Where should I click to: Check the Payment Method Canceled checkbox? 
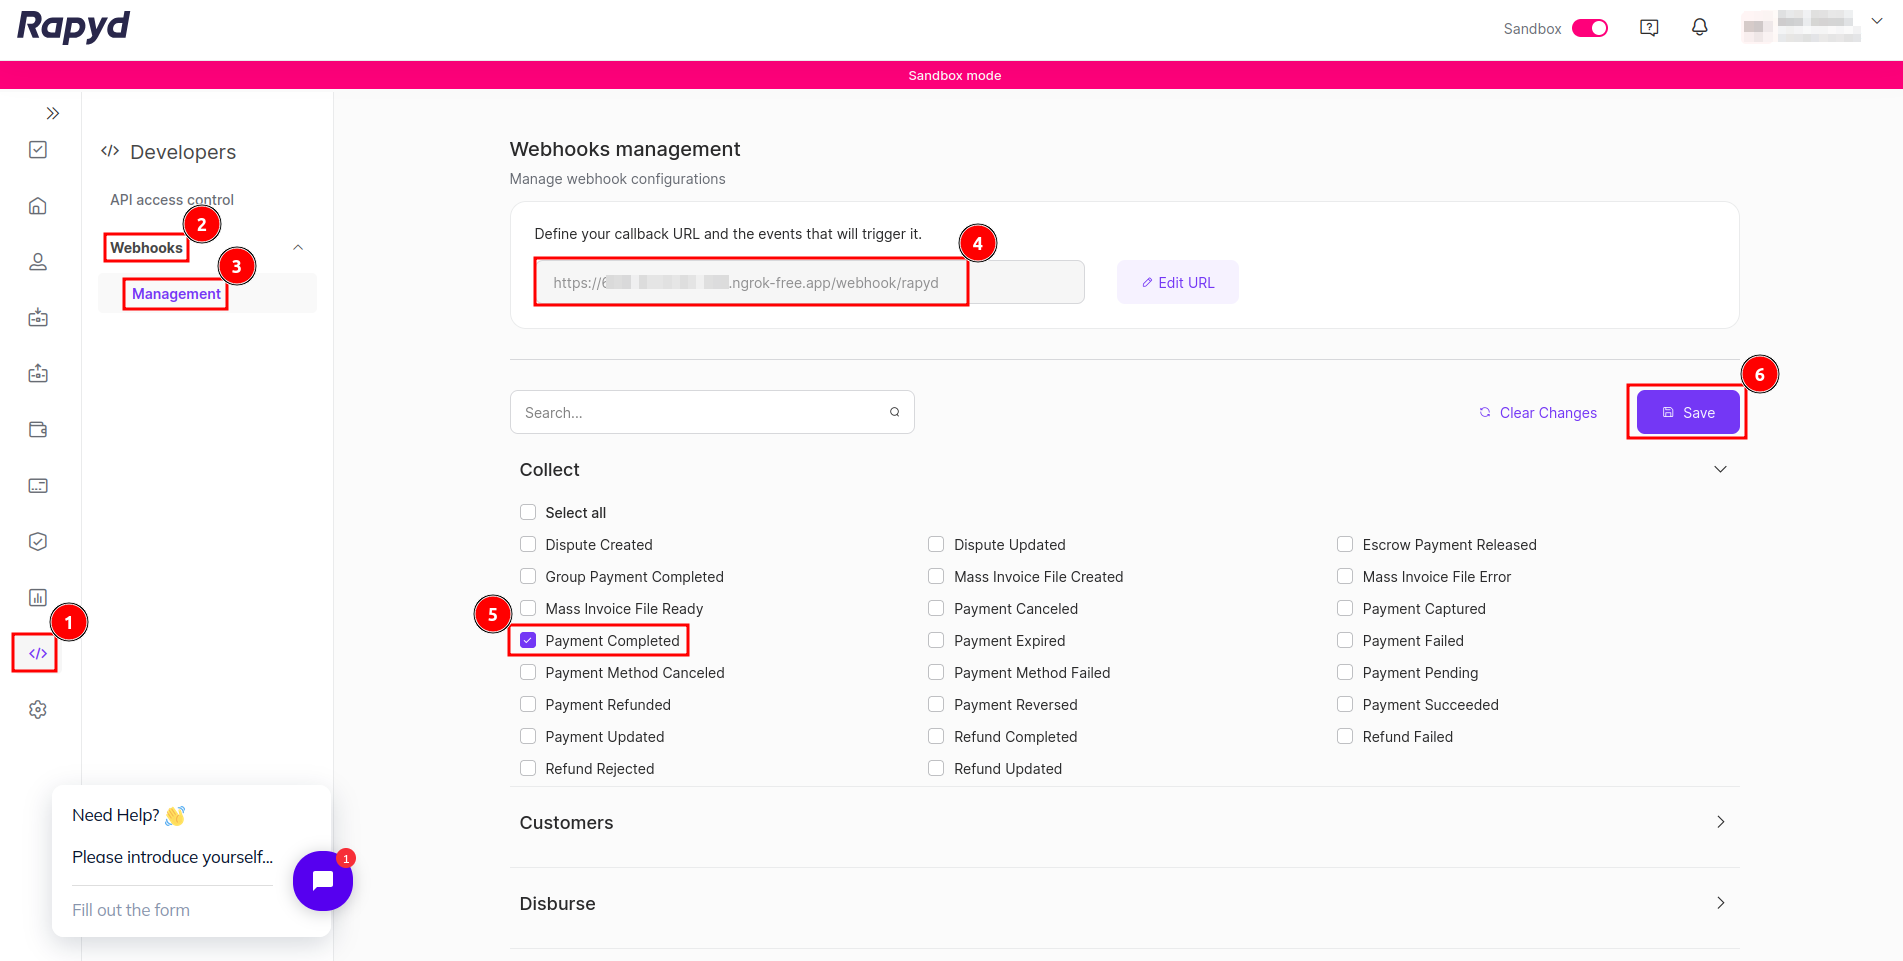point(528,673)
